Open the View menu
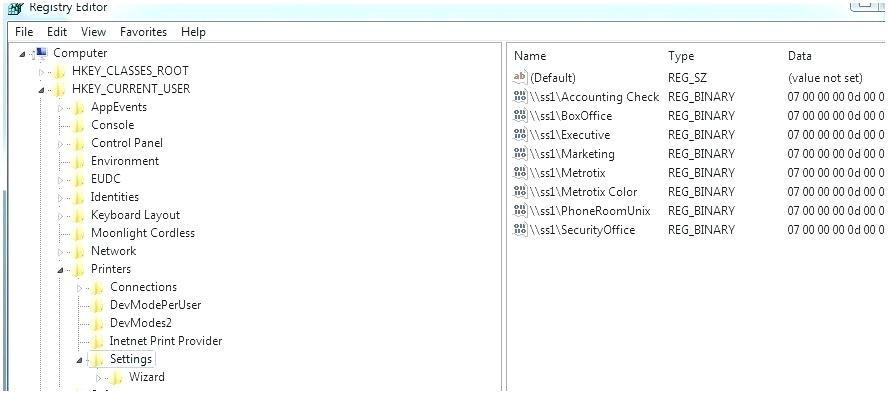 [93, 32]
